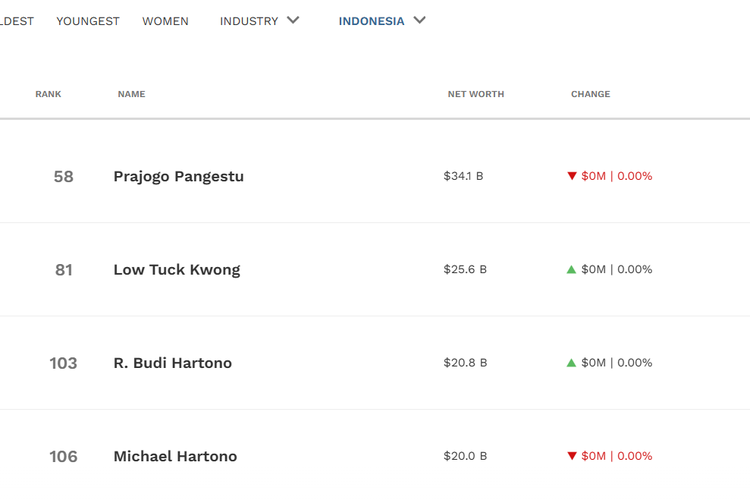Viewport: 750px width, 500px height.
Task: Open the Indonesia country dropdown chevron
Action: tap(420, 20)
